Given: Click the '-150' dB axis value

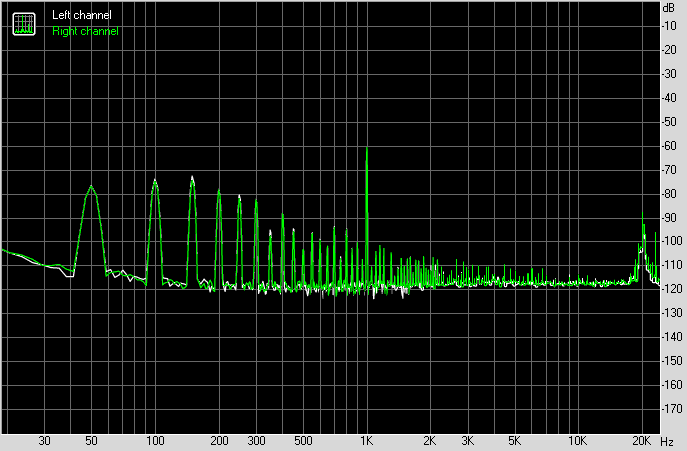Looking at the screenshot, I should point(671,361).
